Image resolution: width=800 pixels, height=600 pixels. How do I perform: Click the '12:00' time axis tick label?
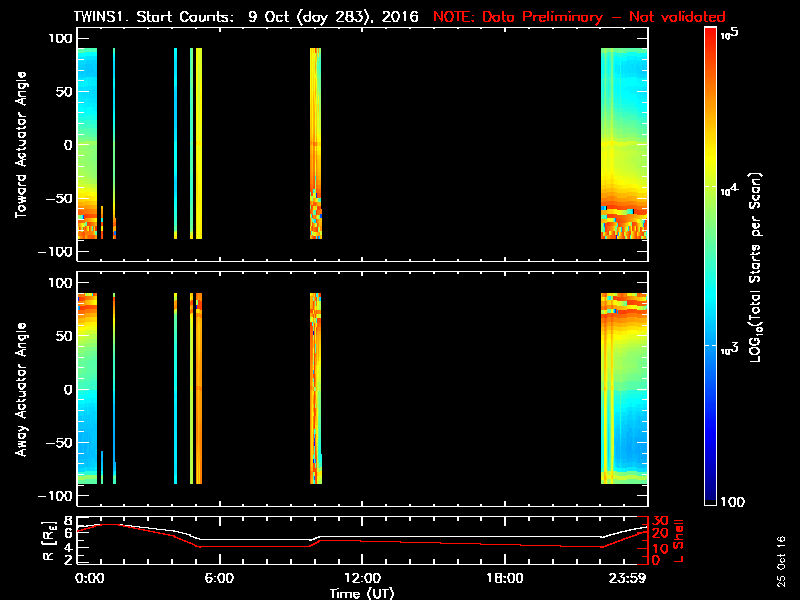362,578
